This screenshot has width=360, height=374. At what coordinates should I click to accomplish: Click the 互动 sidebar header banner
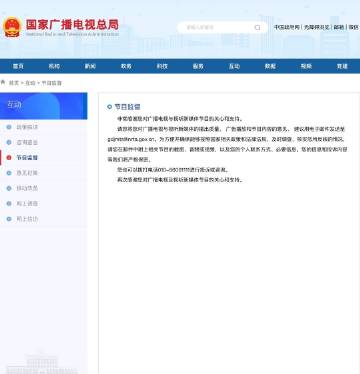pyautogui.click(x=44, y=106)
